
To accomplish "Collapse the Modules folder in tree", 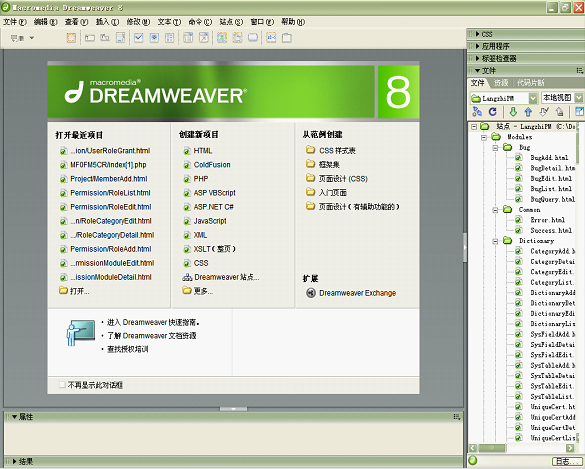I will (484, 137).
